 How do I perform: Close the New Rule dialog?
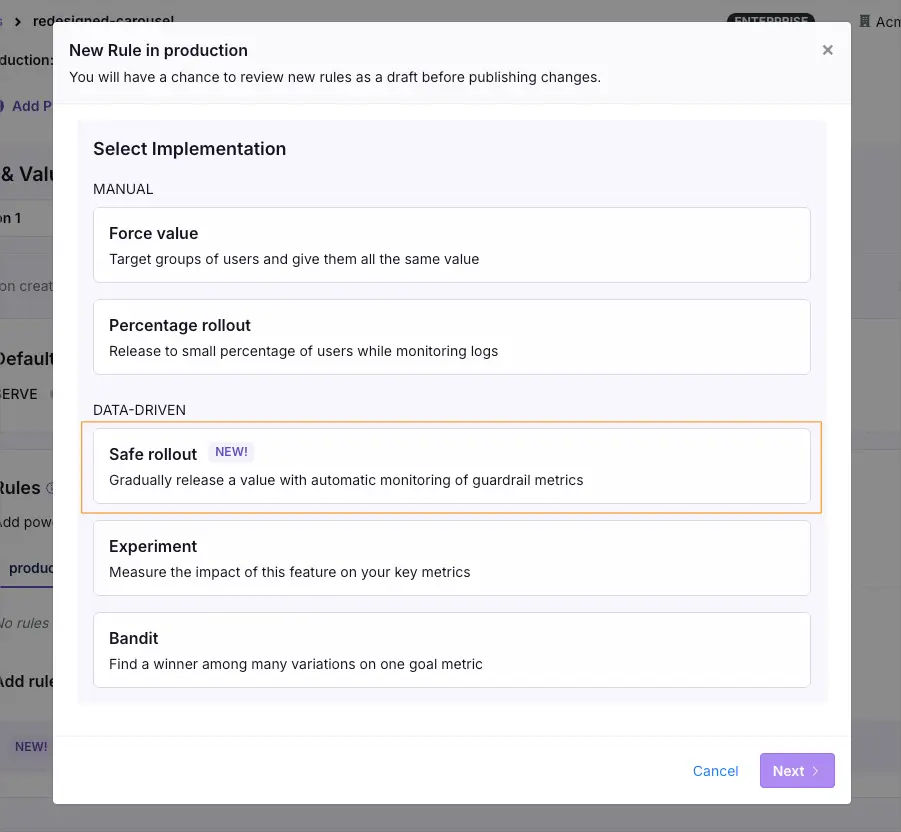pyautogui.click(x=827, y=50)
